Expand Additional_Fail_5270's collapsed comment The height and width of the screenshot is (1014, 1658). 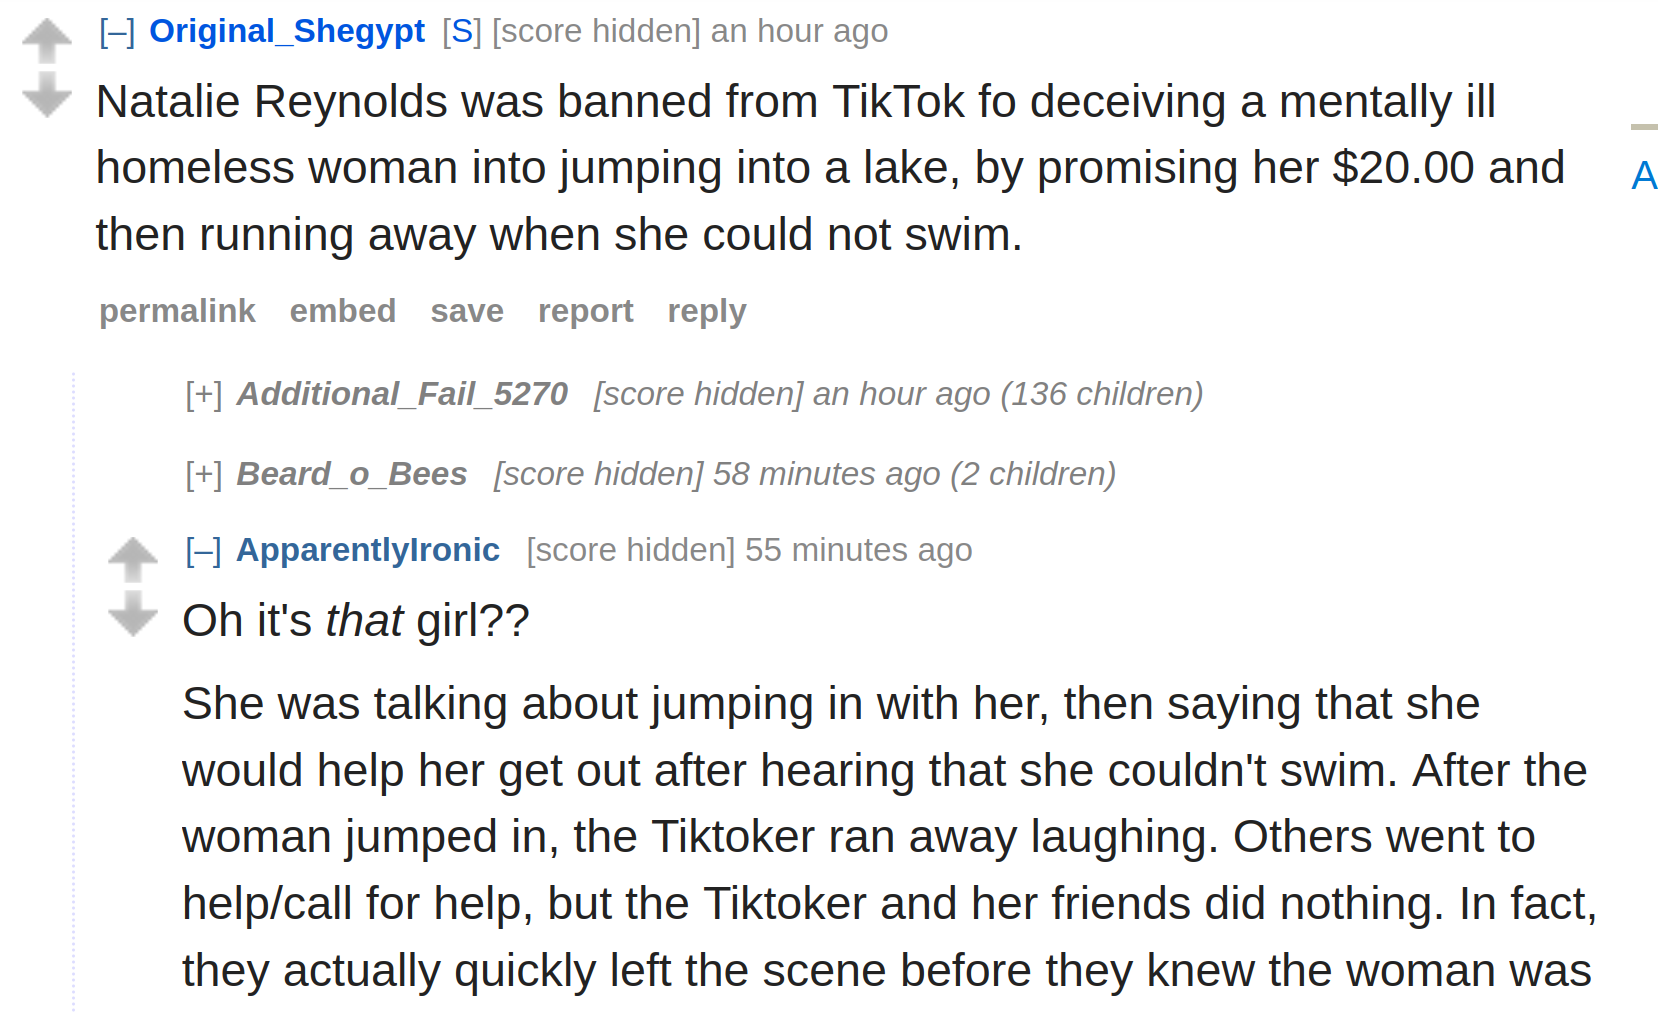(204, 395)
